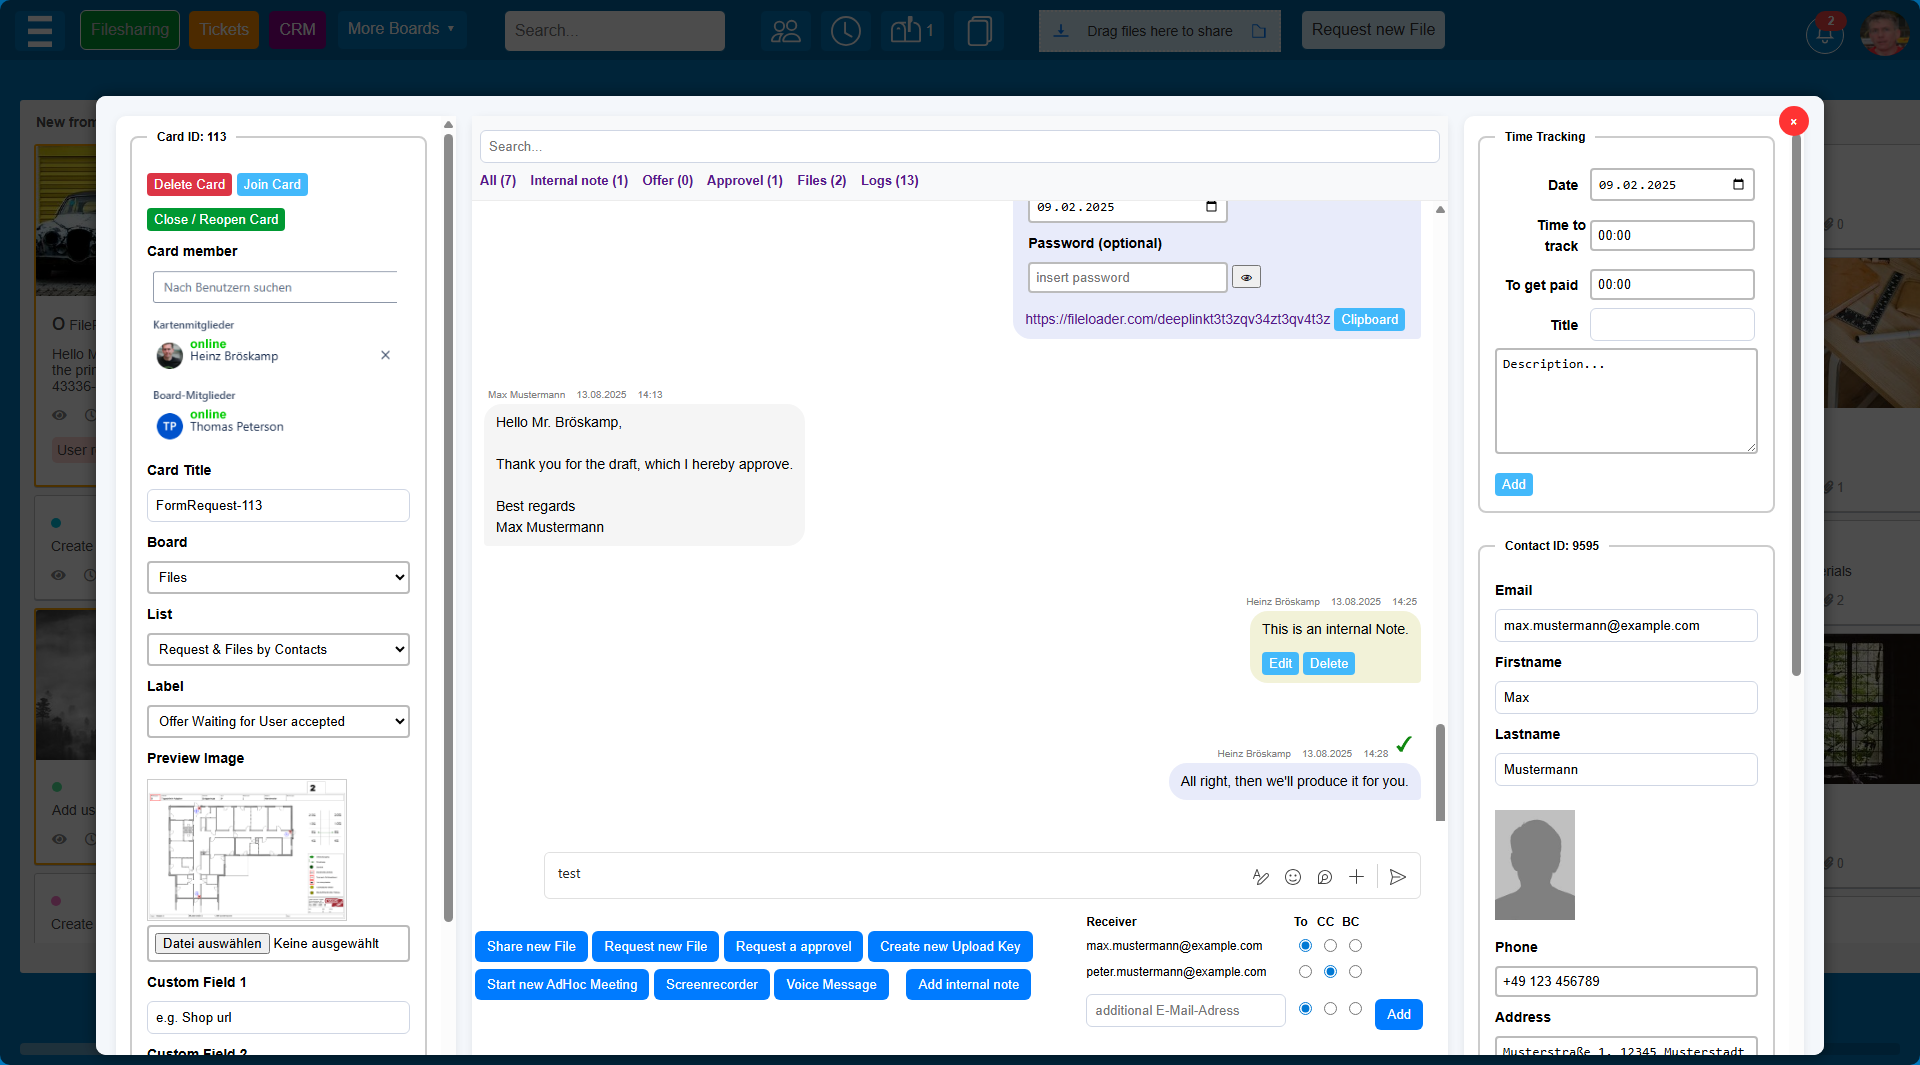Check the mailbox notification icon showing 1

[905, 31]
